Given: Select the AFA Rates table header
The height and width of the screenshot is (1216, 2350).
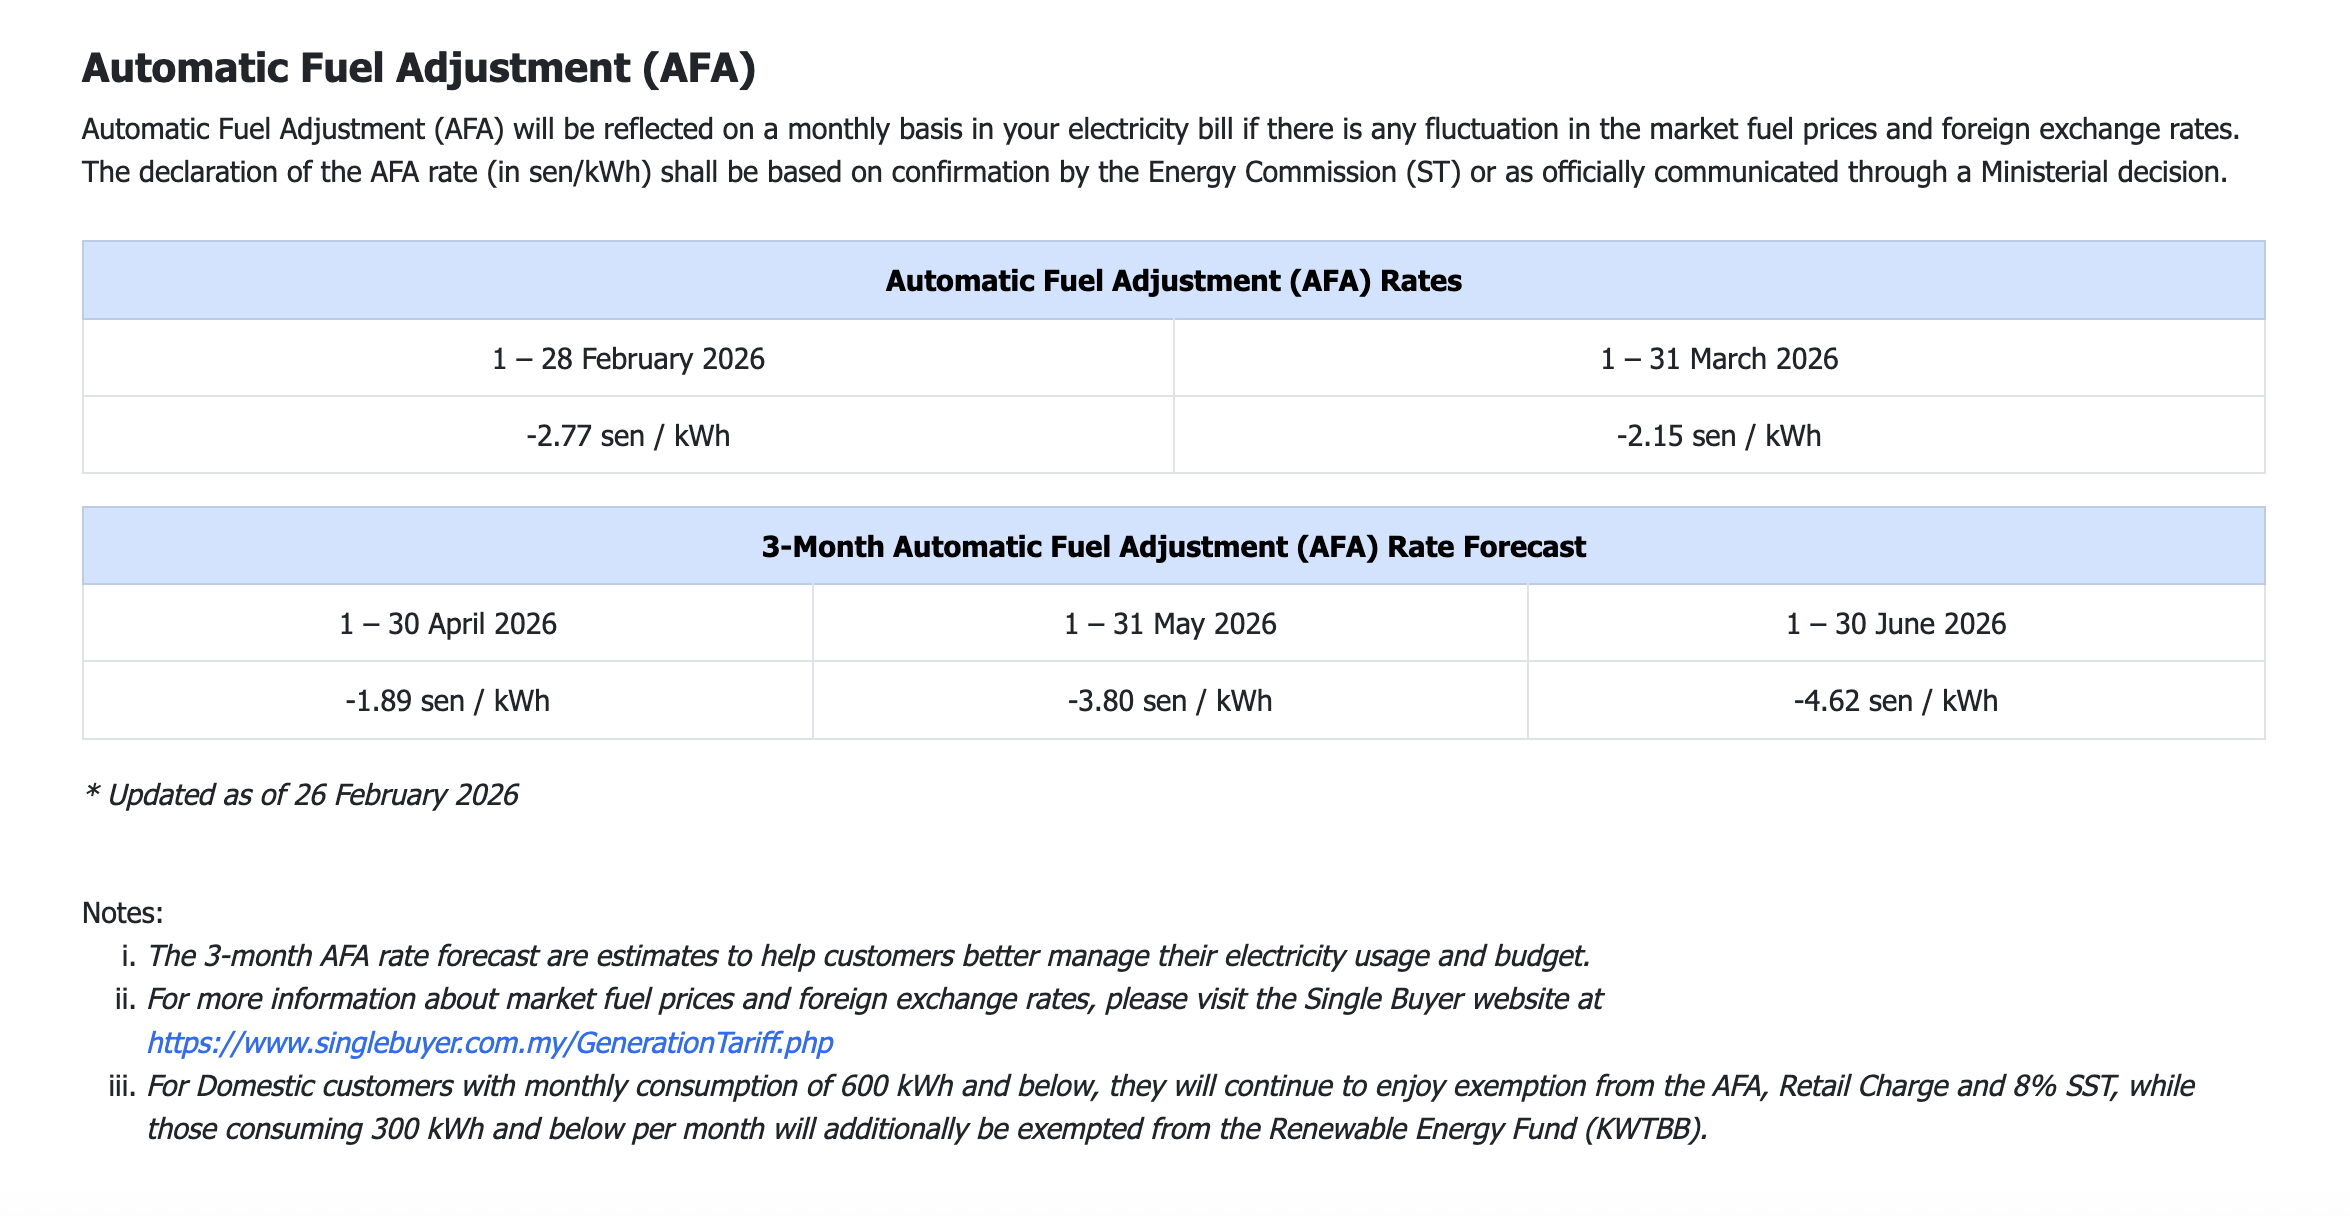Looking at the screenshot, I should 1173,280.
